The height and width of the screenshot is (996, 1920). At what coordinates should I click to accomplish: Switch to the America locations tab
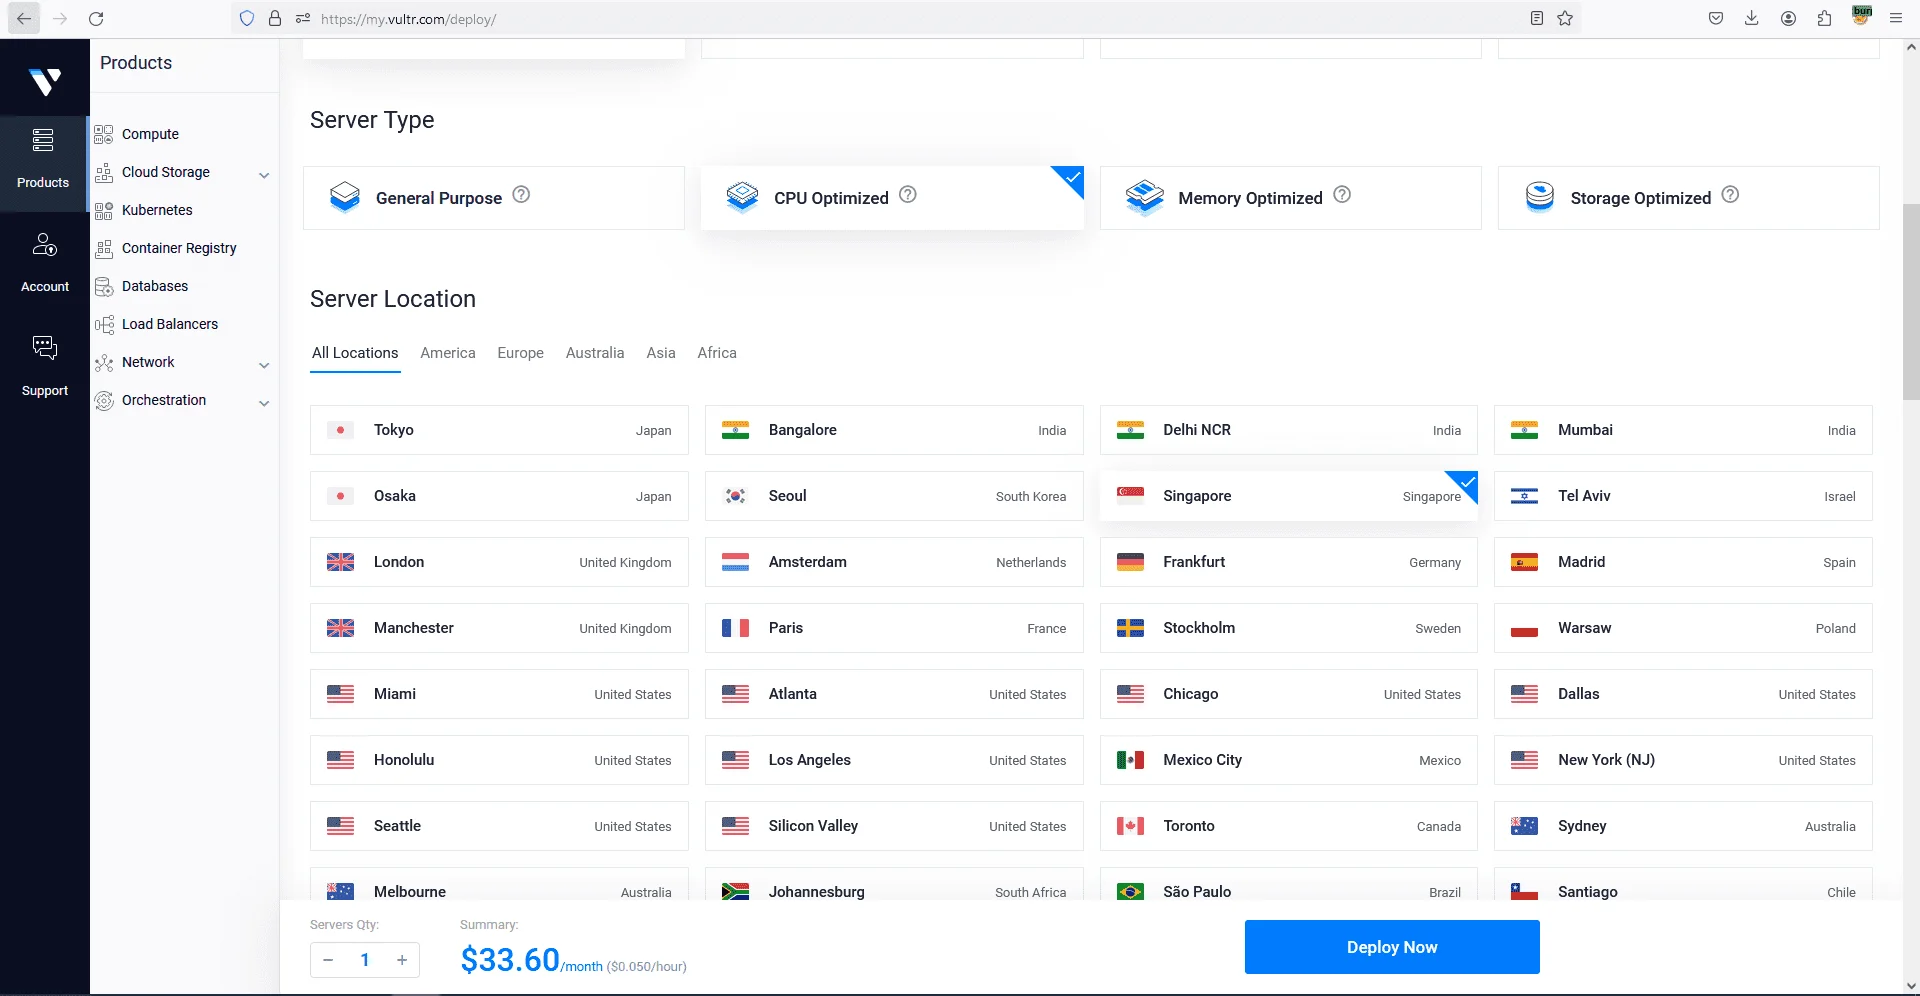click(x=448, y=353)
